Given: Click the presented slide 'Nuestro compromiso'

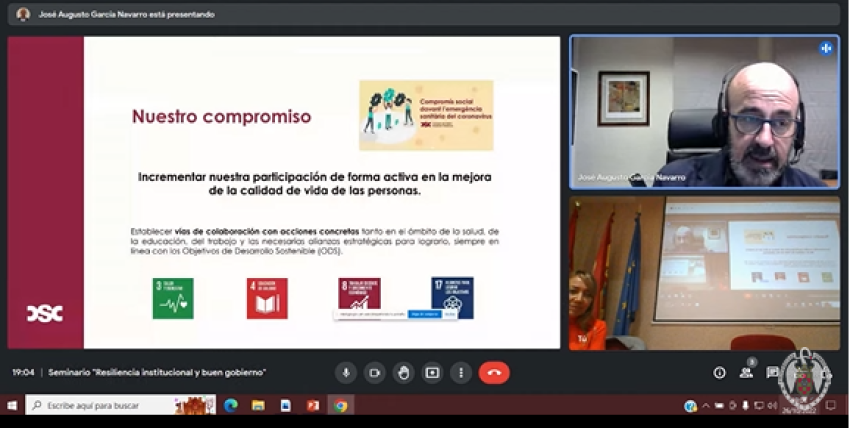Looking at the screenshot, I should pyautogui.click(x=284, y=192).
